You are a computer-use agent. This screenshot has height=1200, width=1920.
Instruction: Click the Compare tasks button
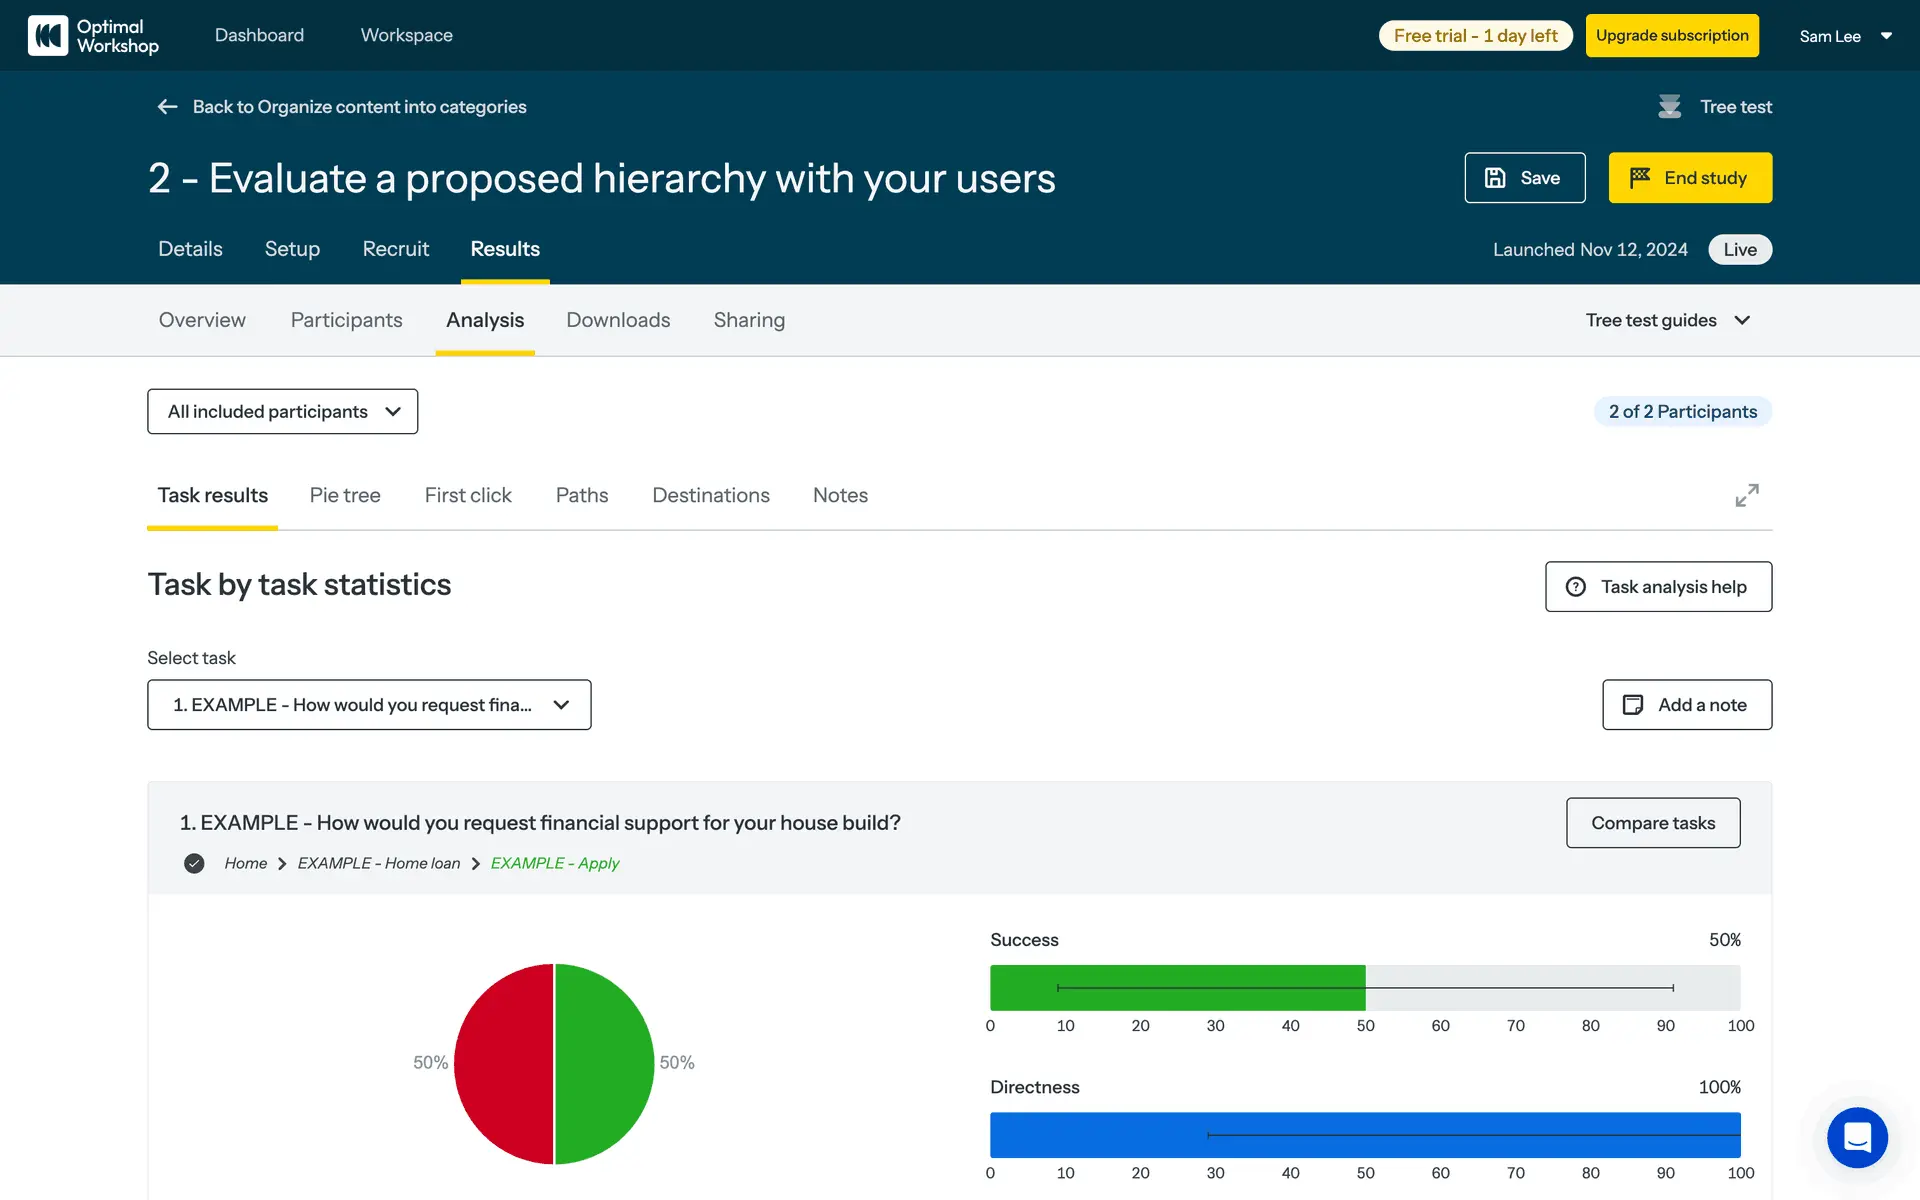pyautogui.click(x=1652, y=823)
